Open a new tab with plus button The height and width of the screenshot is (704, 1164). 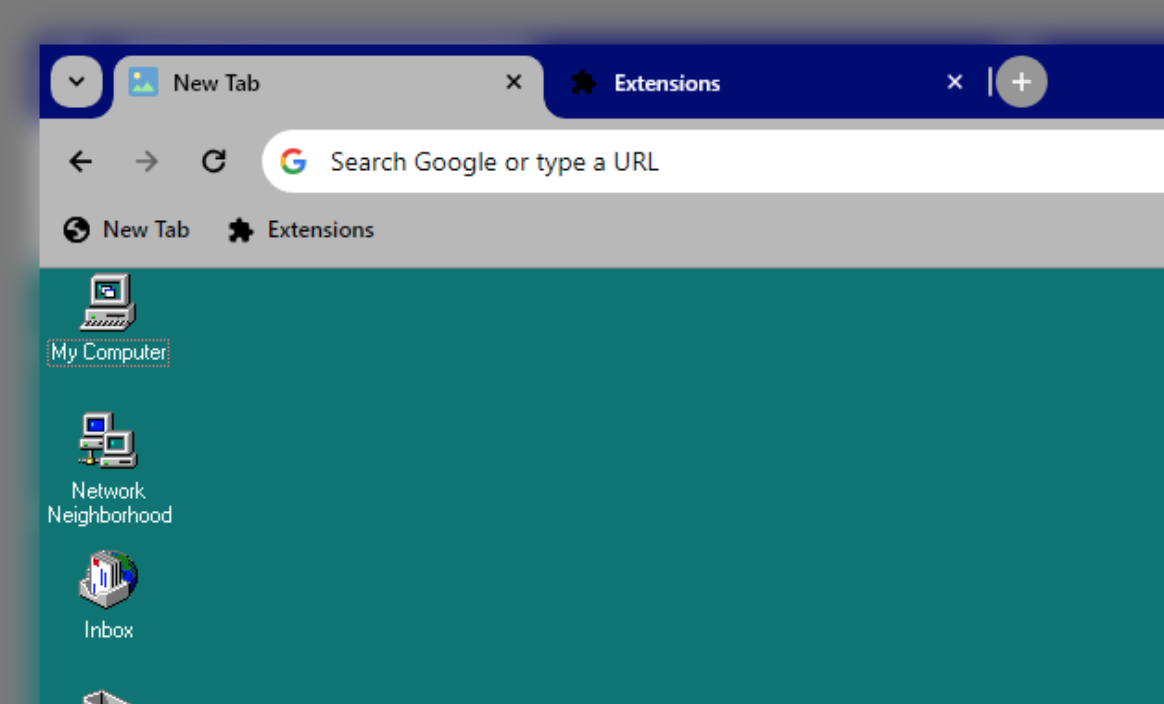[1021, 82]
